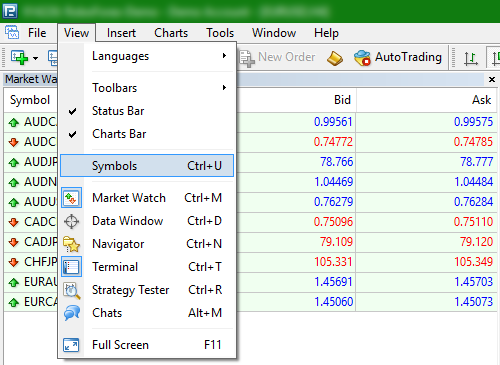Toggle the AutoTrading button

tap(398, 57)
